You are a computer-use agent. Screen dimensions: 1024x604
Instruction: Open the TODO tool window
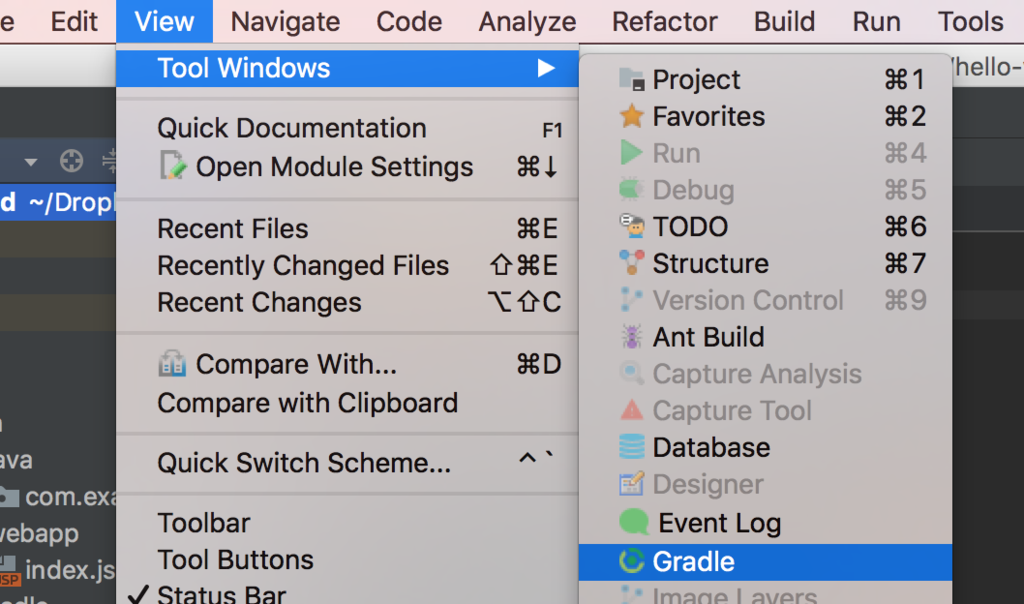click(765, 227)
